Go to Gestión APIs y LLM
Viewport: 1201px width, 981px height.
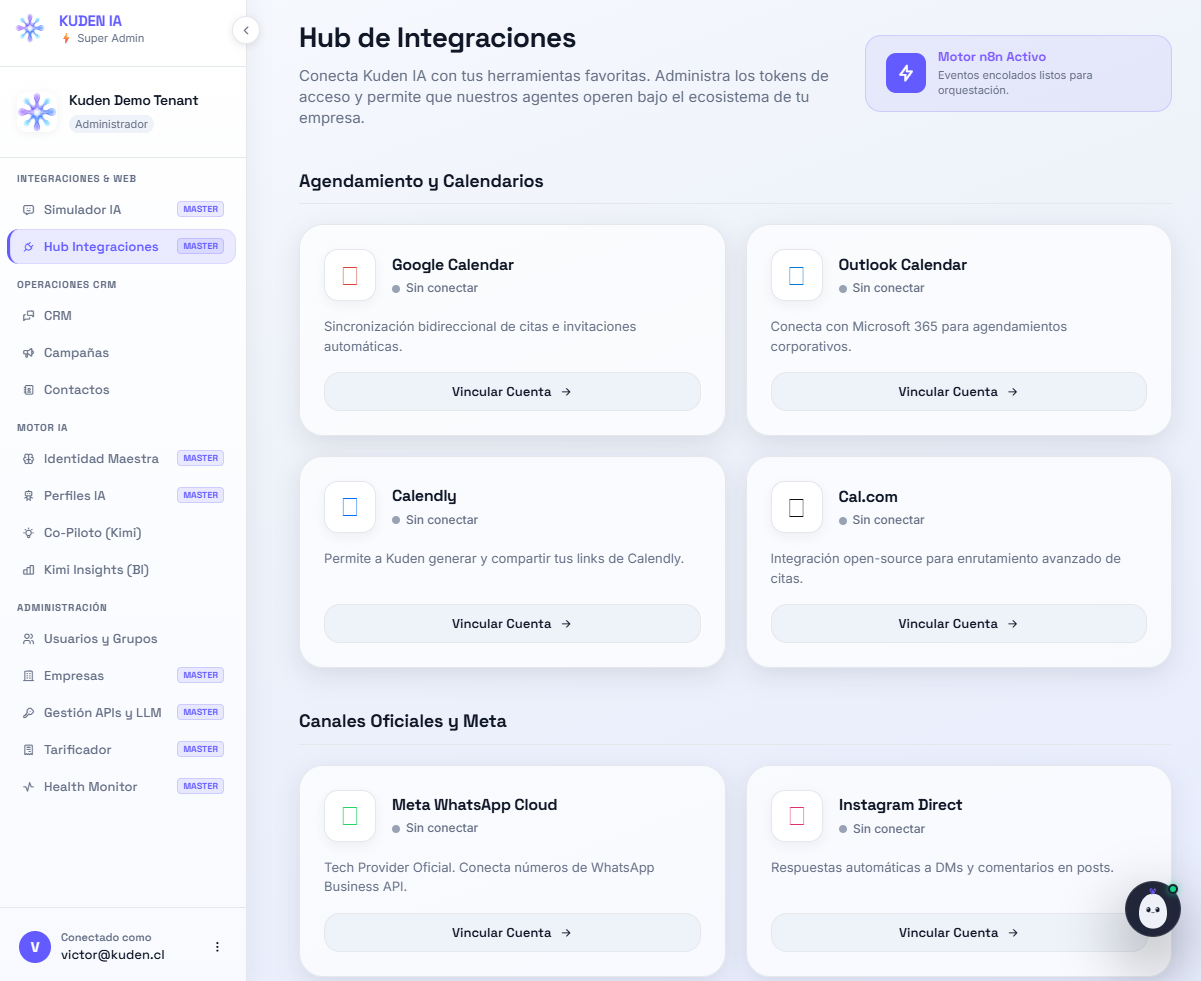click(x=121, y=713)
